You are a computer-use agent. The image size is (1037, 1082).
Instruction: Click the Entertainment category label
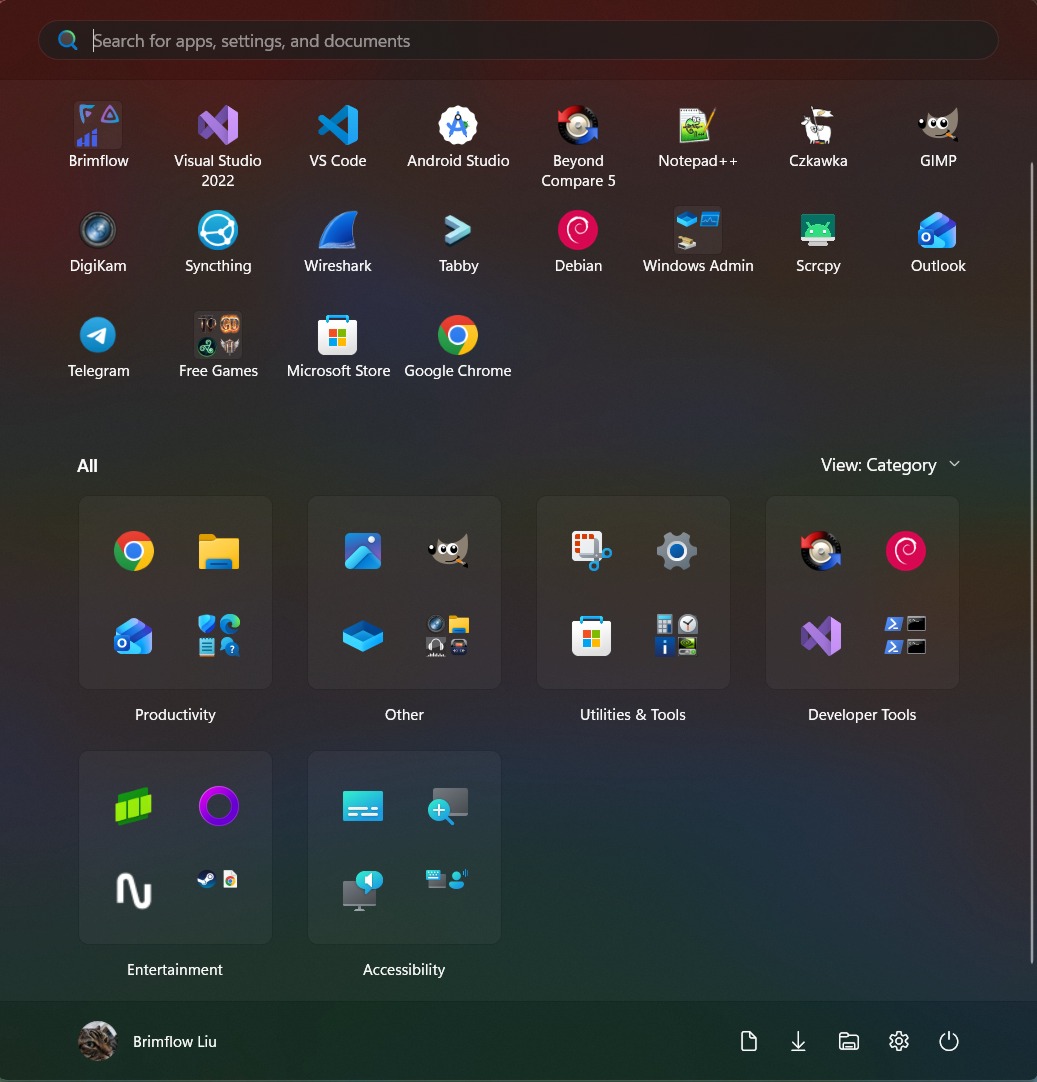click(x=175, y=970)
